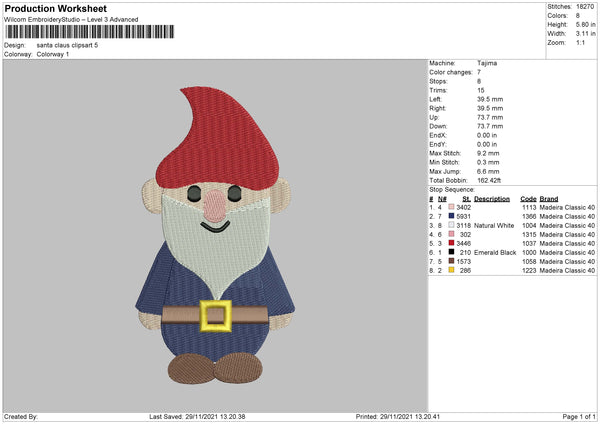Select the navy blue swatch in stop 2
Viewport: 600px width, 424px height.
452,216
